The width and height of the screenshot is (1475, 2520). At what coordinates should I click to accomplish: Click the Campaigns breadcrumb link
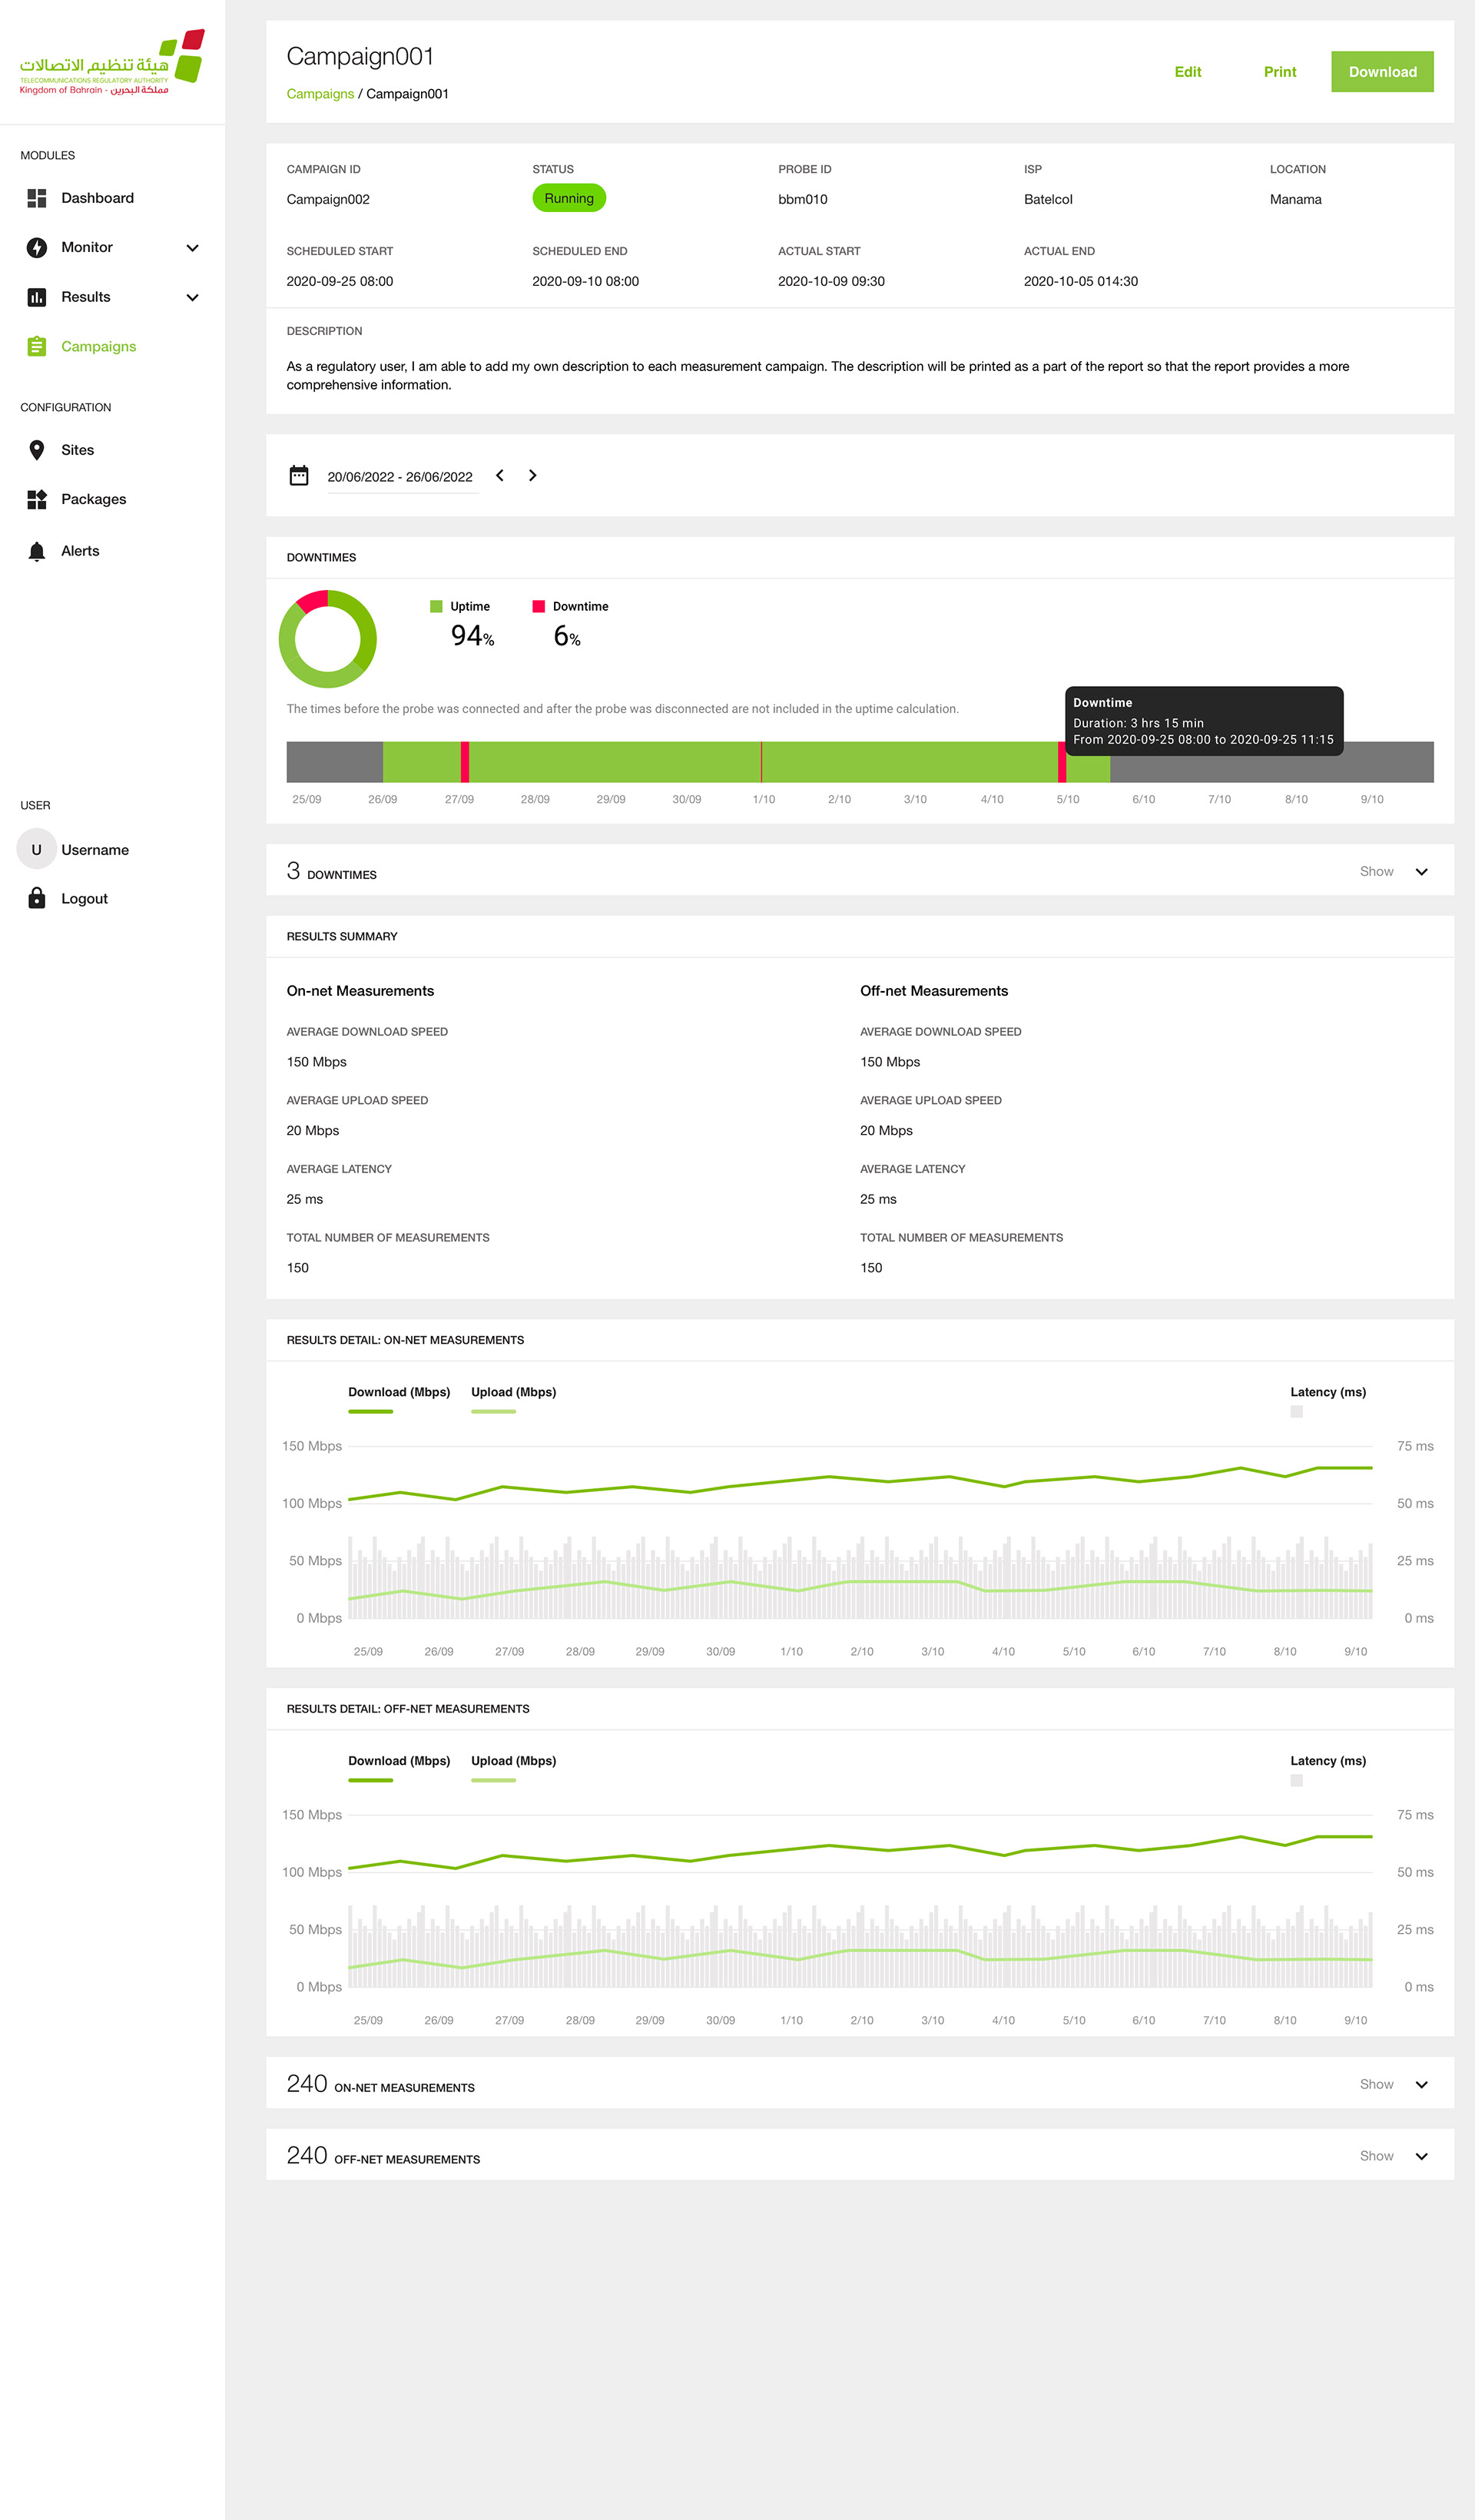(320, 94)
